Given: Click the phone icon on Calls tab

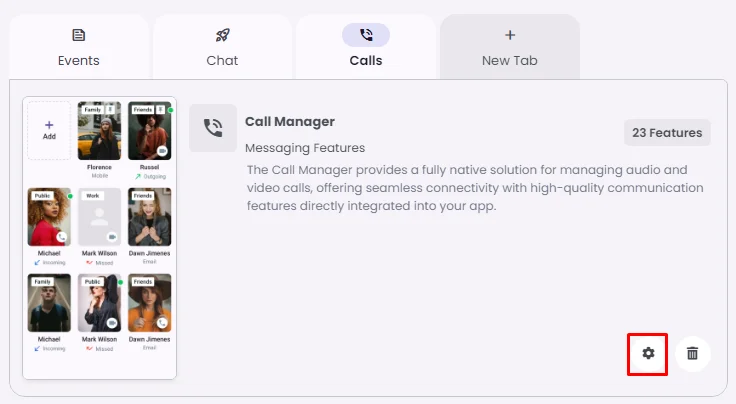Looking at the screenshot, I should (x=366, y=35).
